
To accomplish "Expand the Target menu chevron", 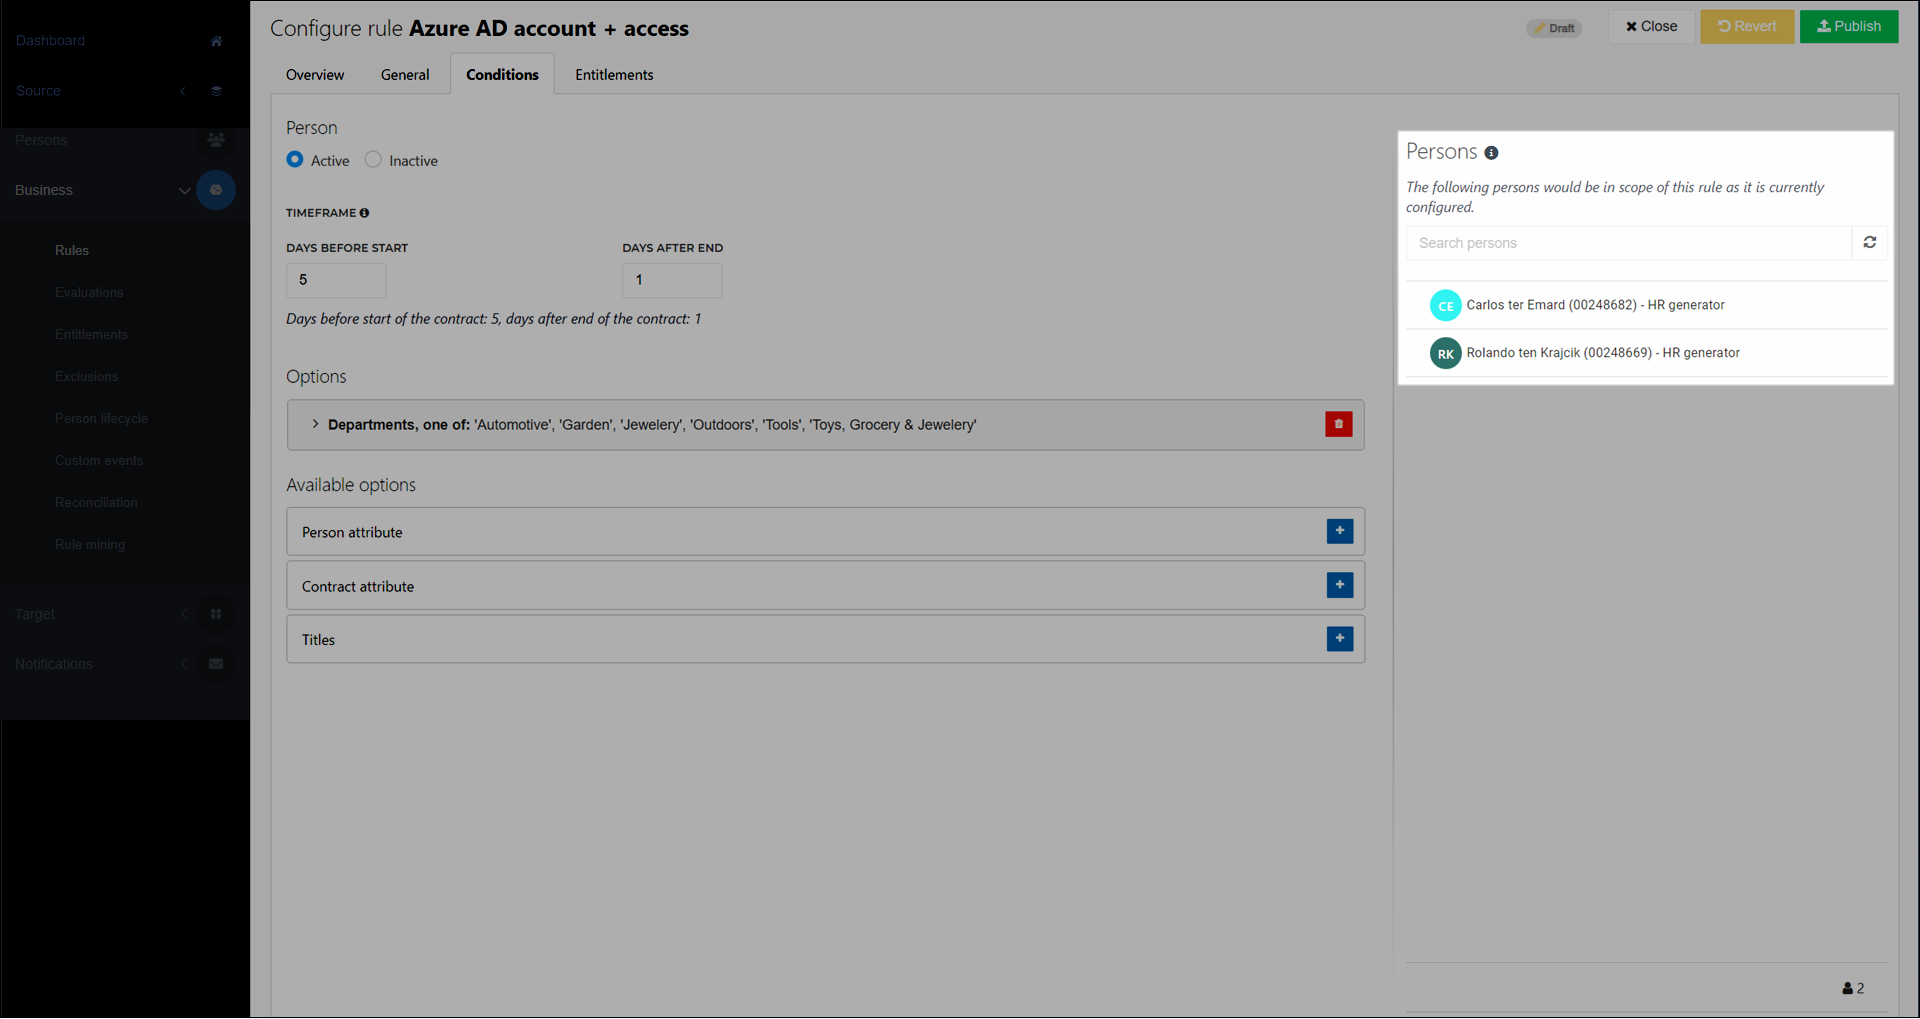I will coord(184,614).
